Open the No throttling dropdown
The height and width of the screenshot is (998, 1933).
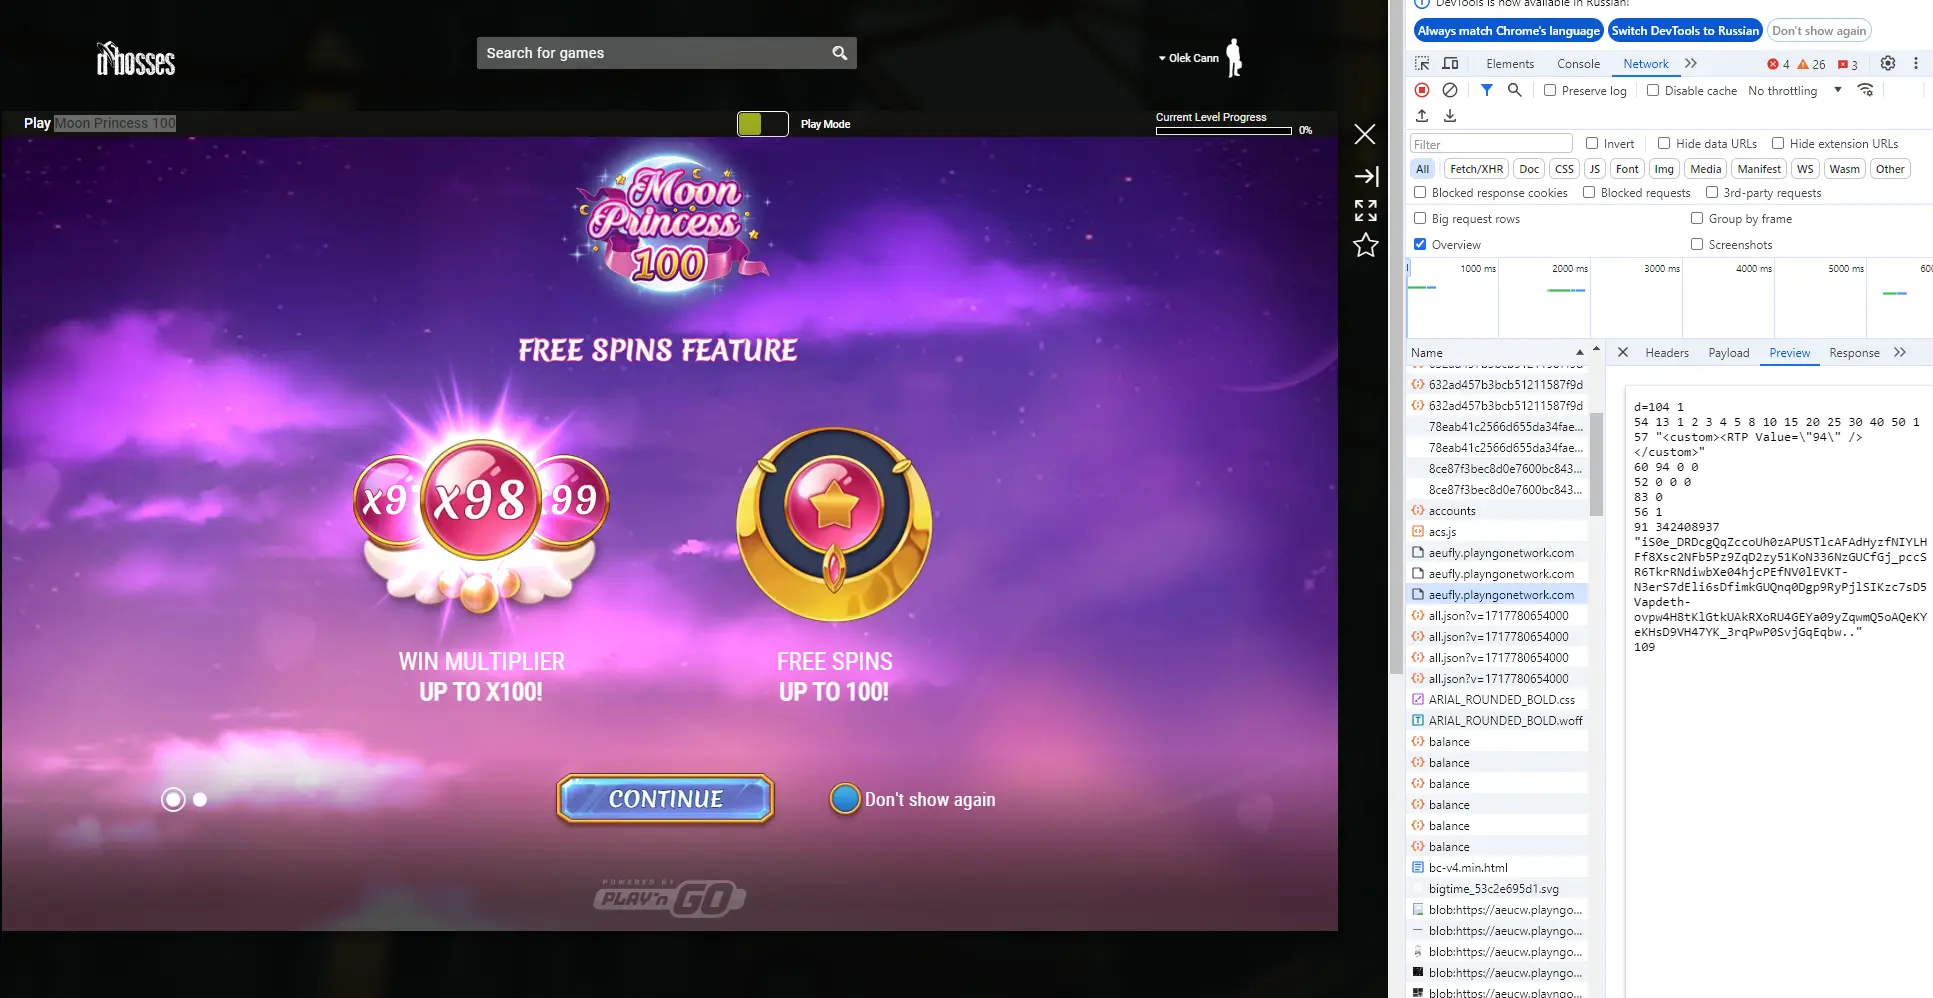point(1795,90)
